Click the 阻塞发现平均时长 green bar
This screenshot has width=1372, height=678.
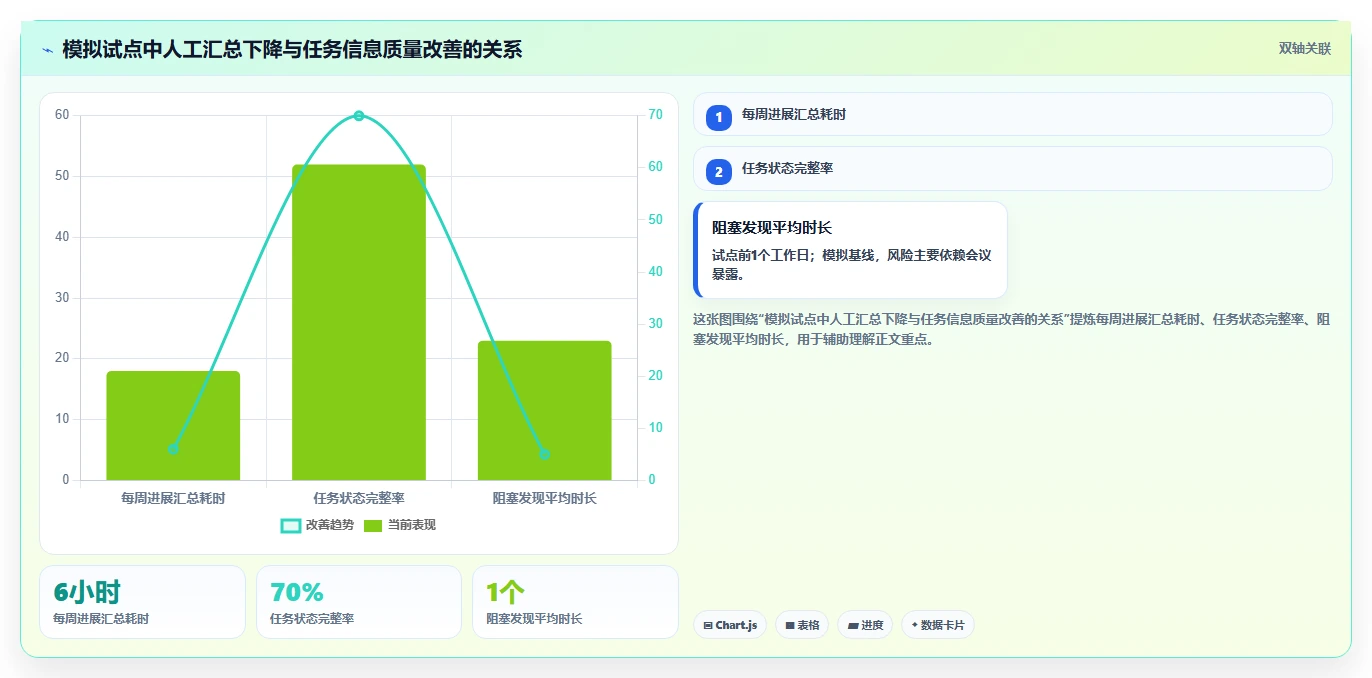pyautogui.click(x=544, y=411)
